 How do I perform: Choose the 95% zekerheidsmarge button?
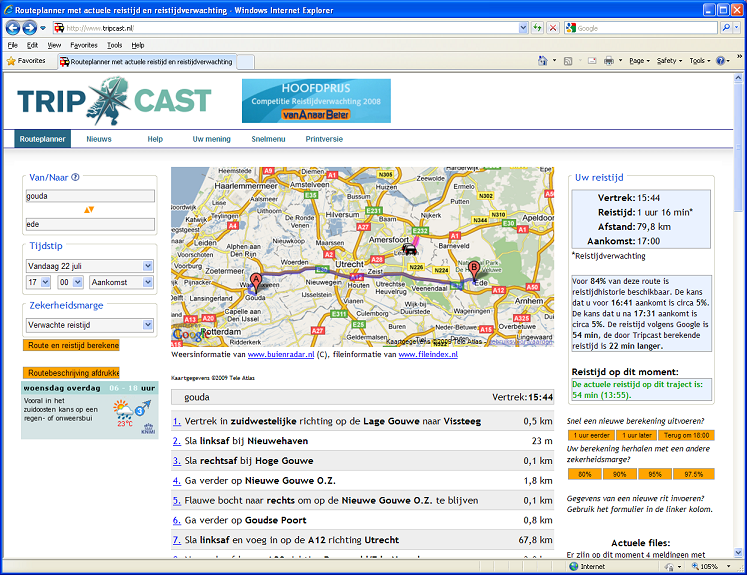tap(655, 474)
